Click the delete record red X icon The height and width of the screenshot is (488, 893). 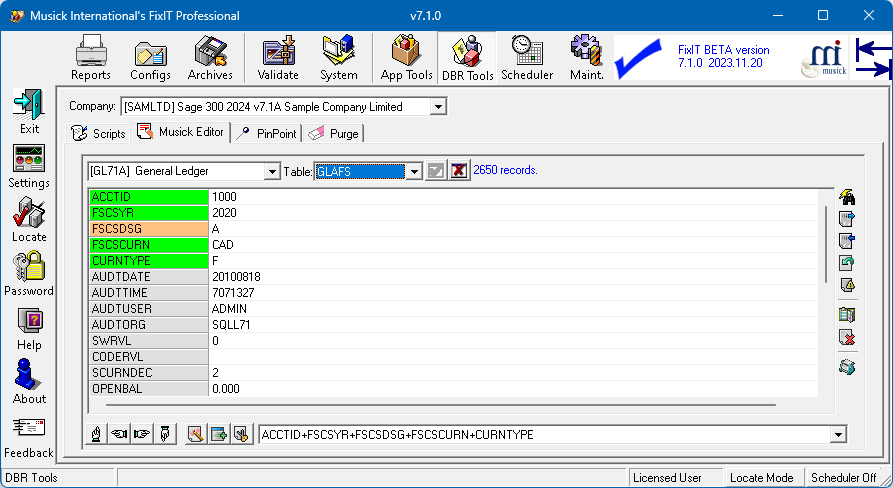pyautogui.click(x=847, y=338)
